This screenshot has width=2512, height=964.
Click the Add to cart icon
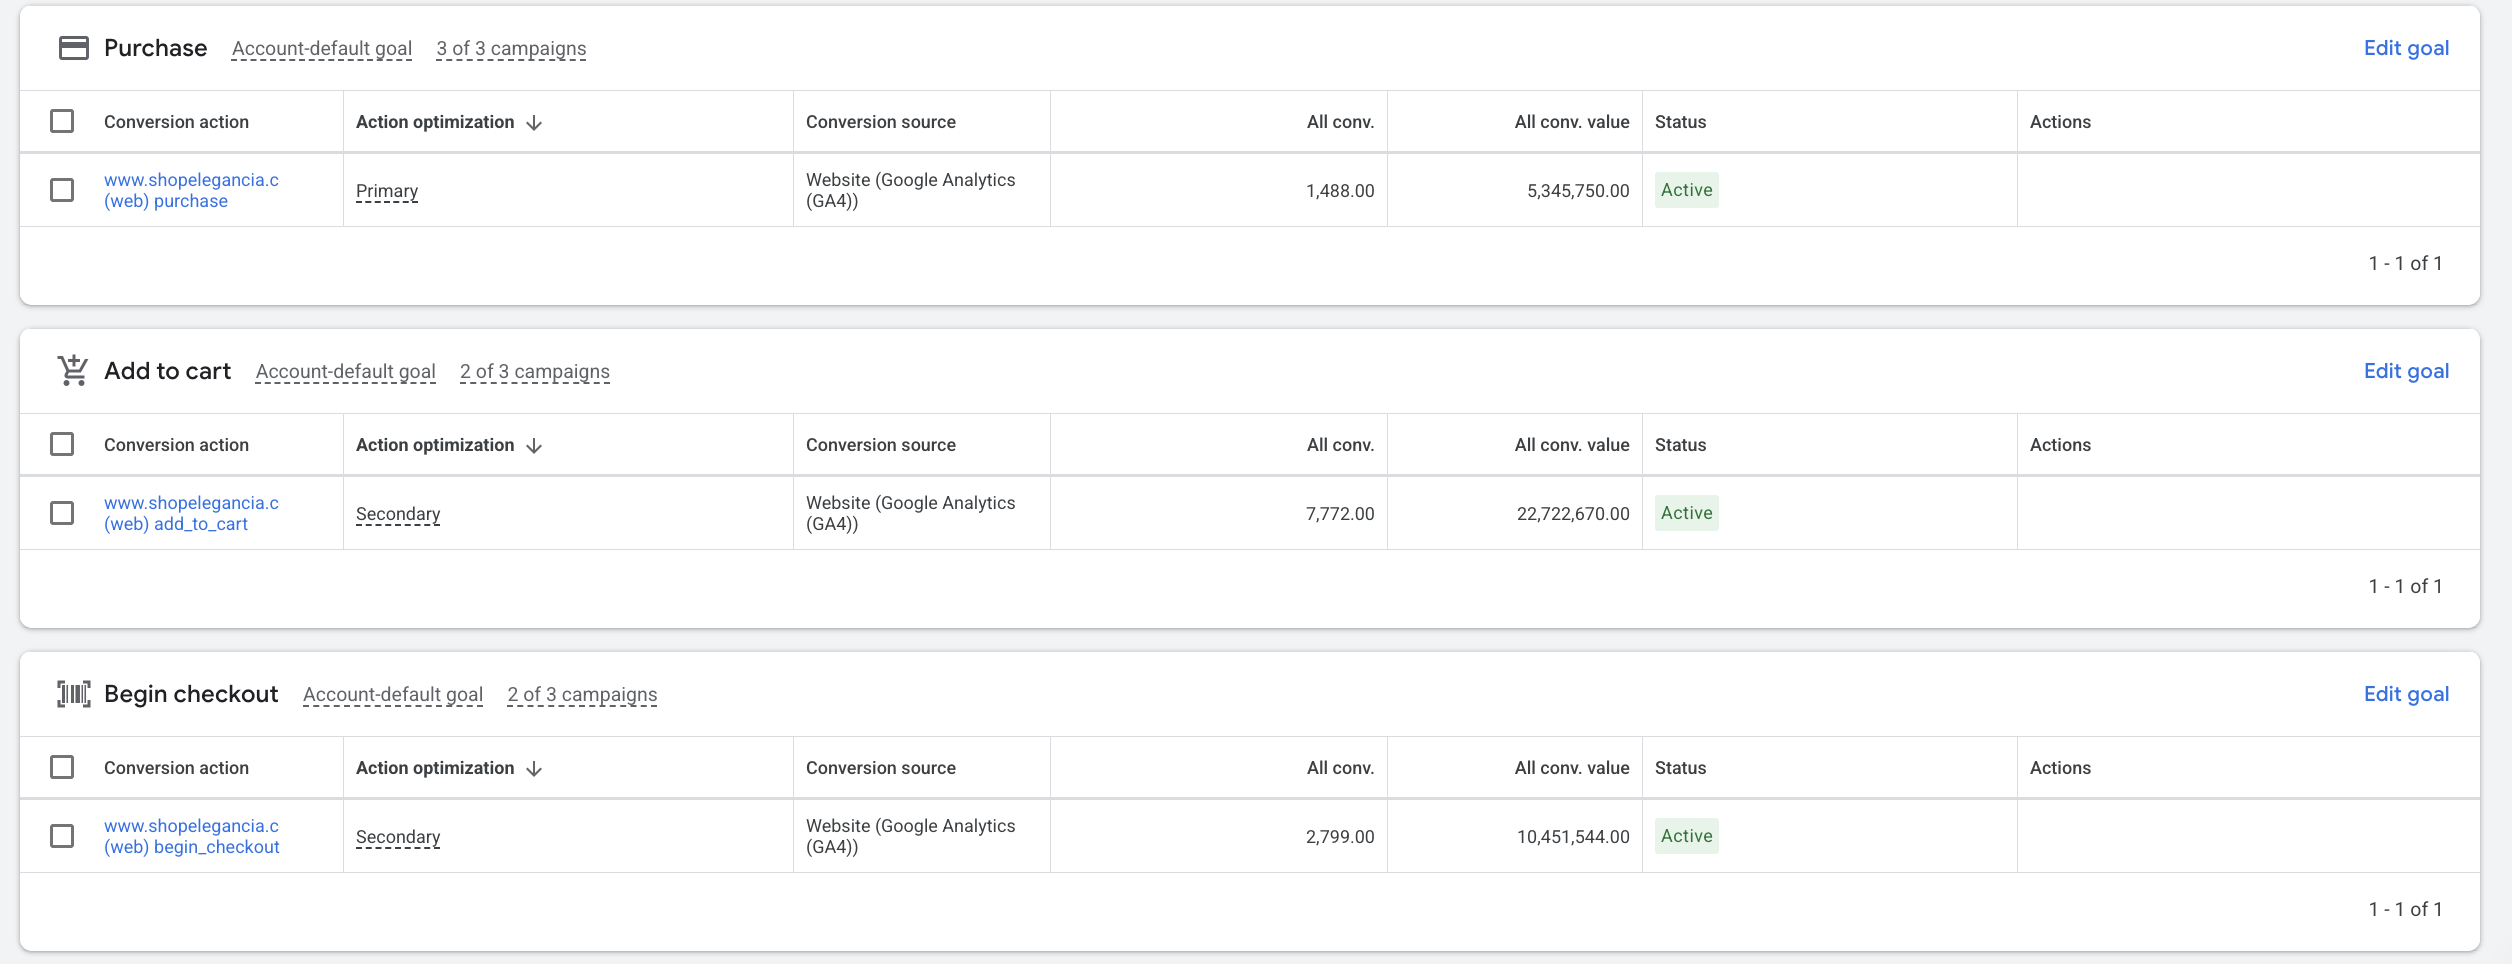click(73, 371)
